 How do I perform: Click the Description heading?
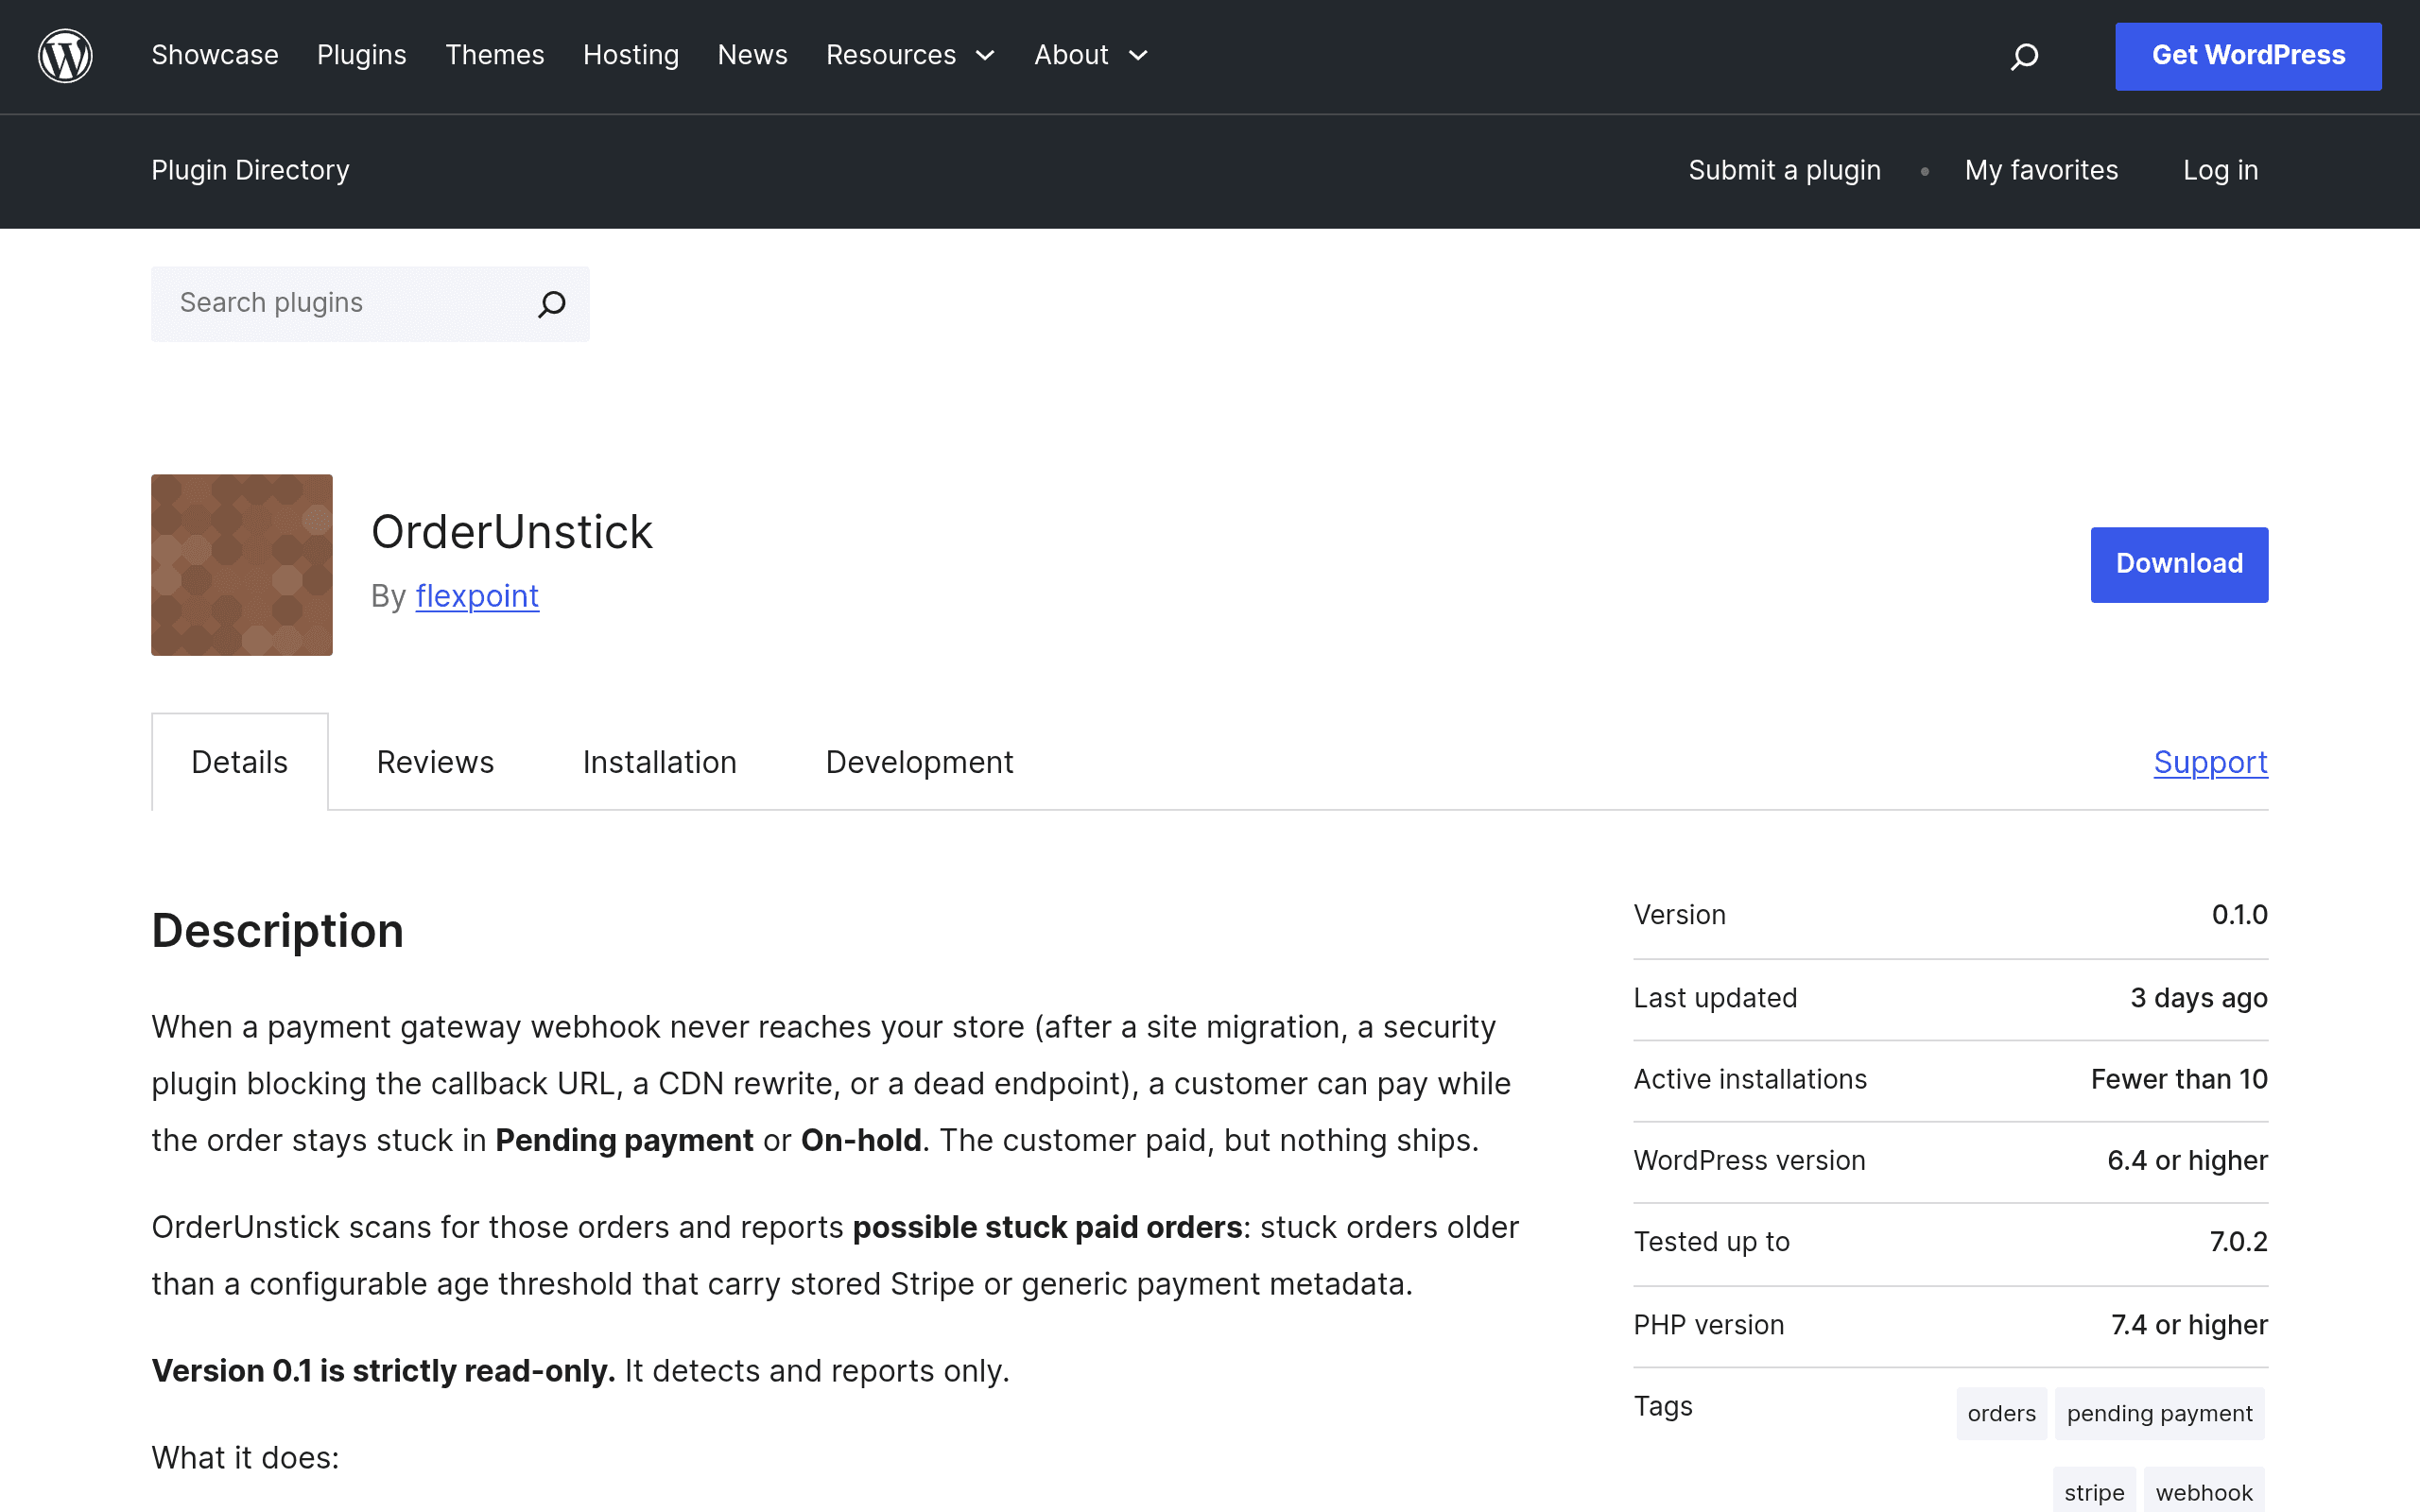click(278, 931)
